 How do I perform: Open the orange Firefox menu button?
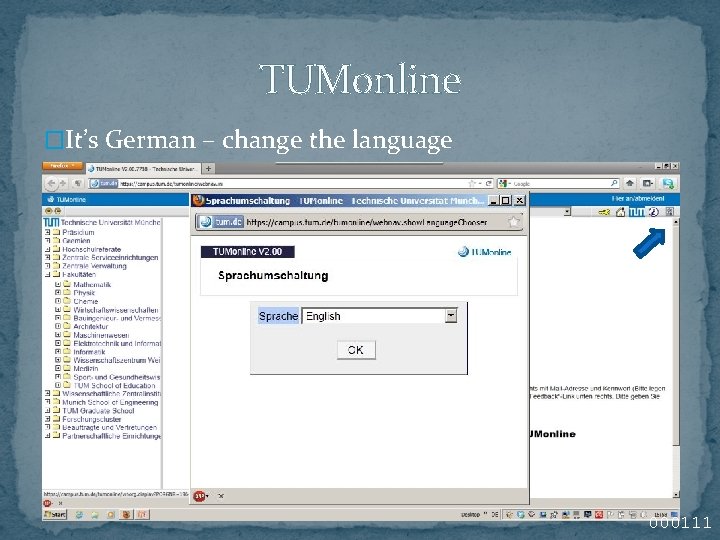pos(62,166)
